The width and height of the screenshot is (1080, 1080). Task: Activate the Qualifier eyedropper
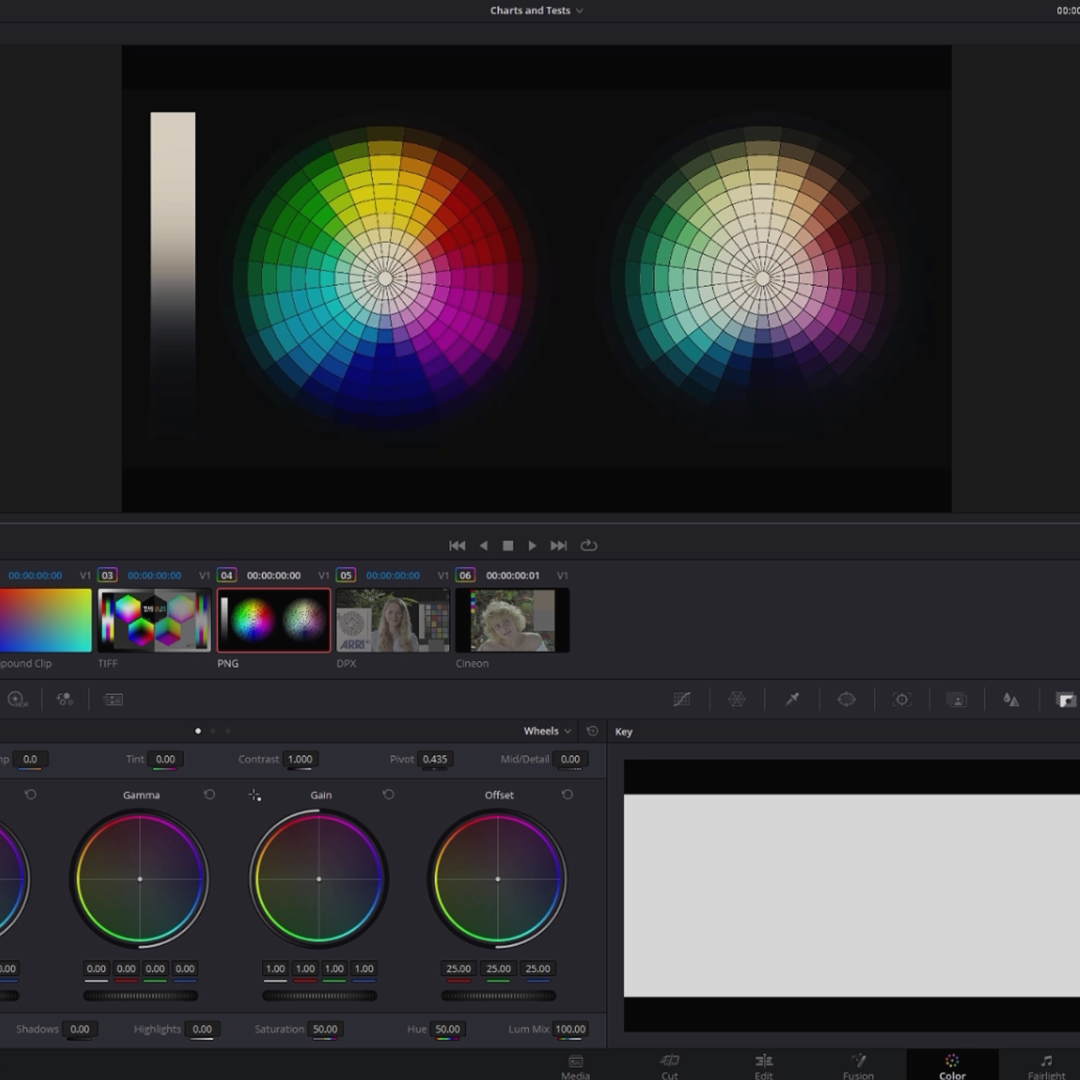(x=792, y=699)
